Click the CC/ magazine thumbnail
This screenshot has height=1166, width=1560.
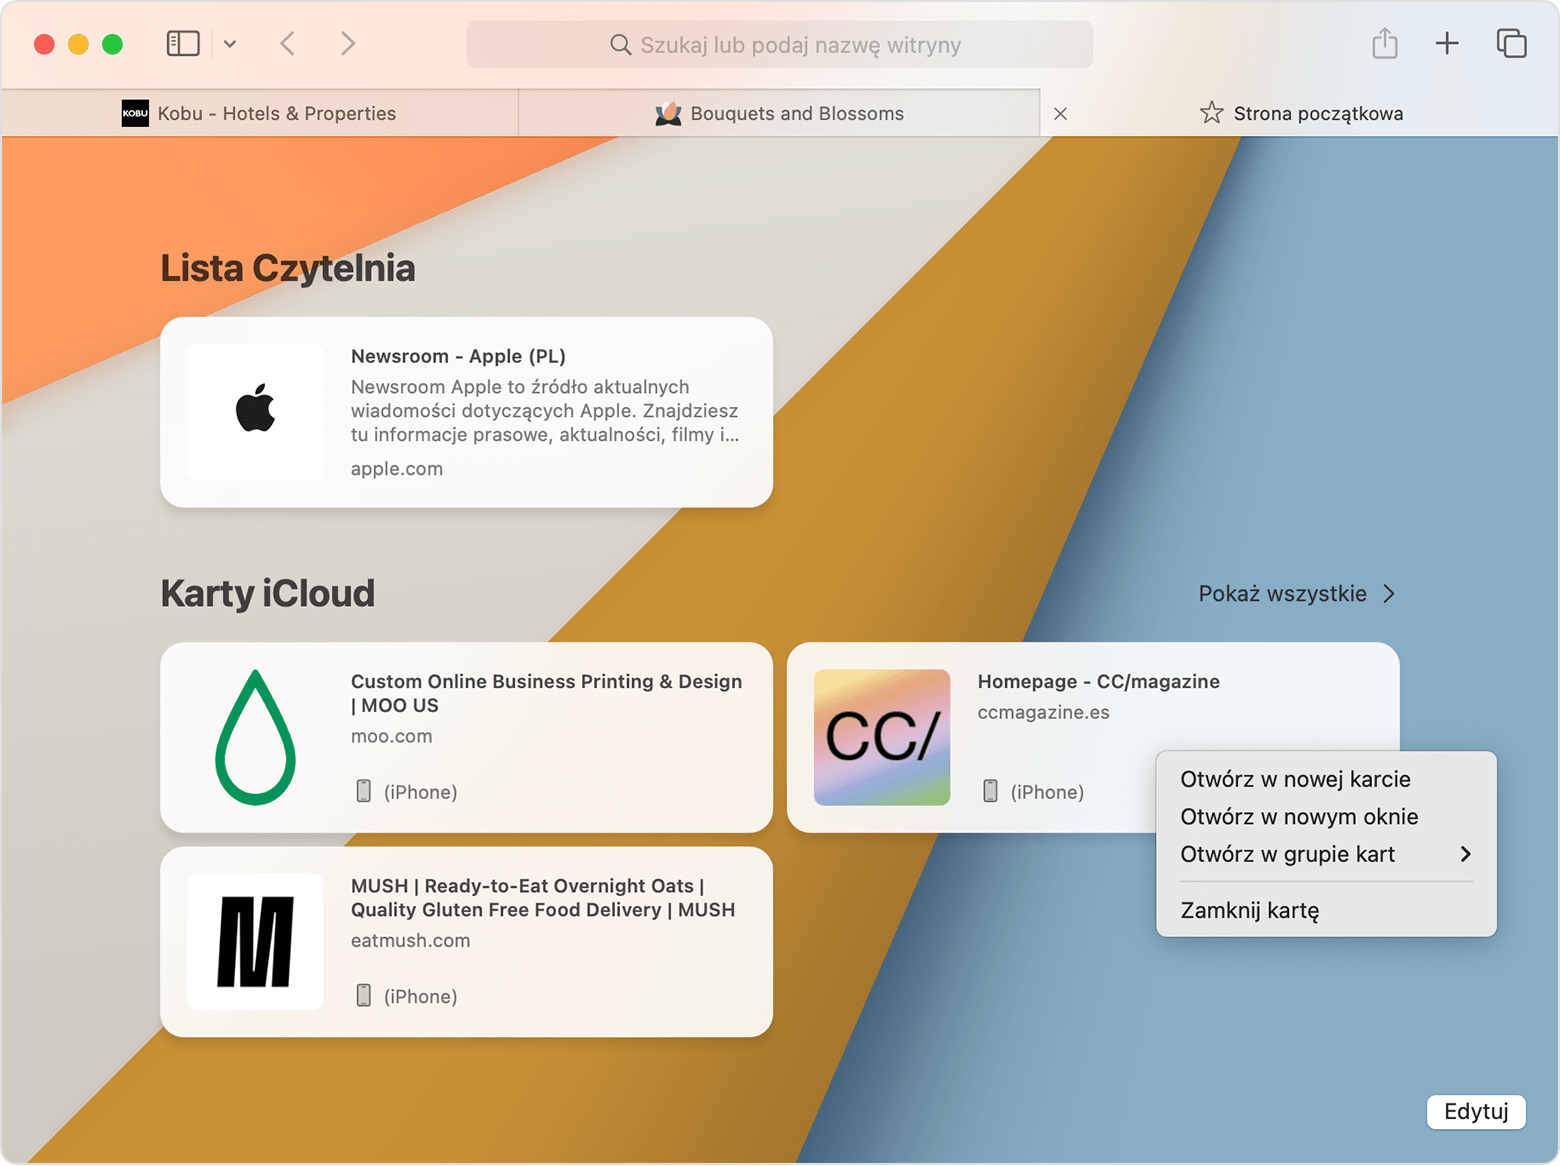coord(882,738)
